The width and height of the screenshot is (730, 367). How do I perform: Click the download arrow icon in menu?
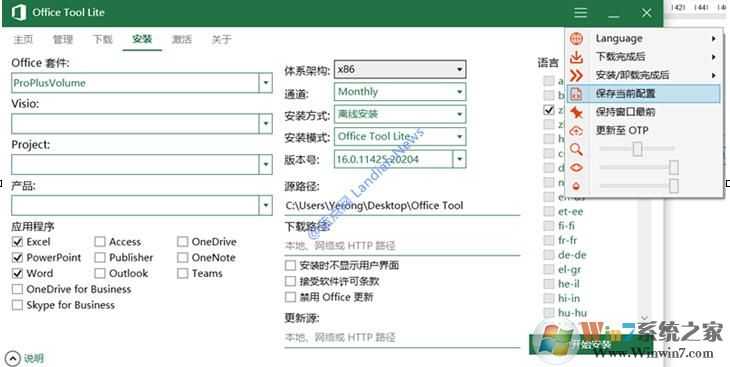pos(576,57)
